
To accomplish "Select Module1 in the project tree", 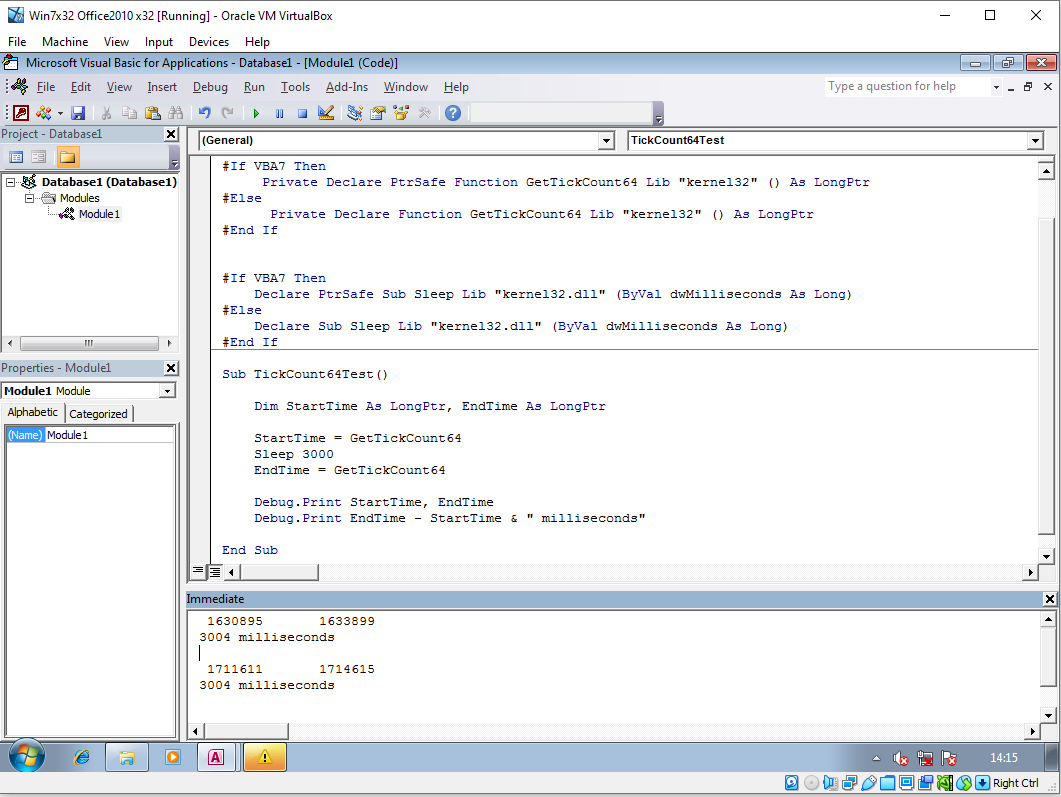I will coord(99,214).
